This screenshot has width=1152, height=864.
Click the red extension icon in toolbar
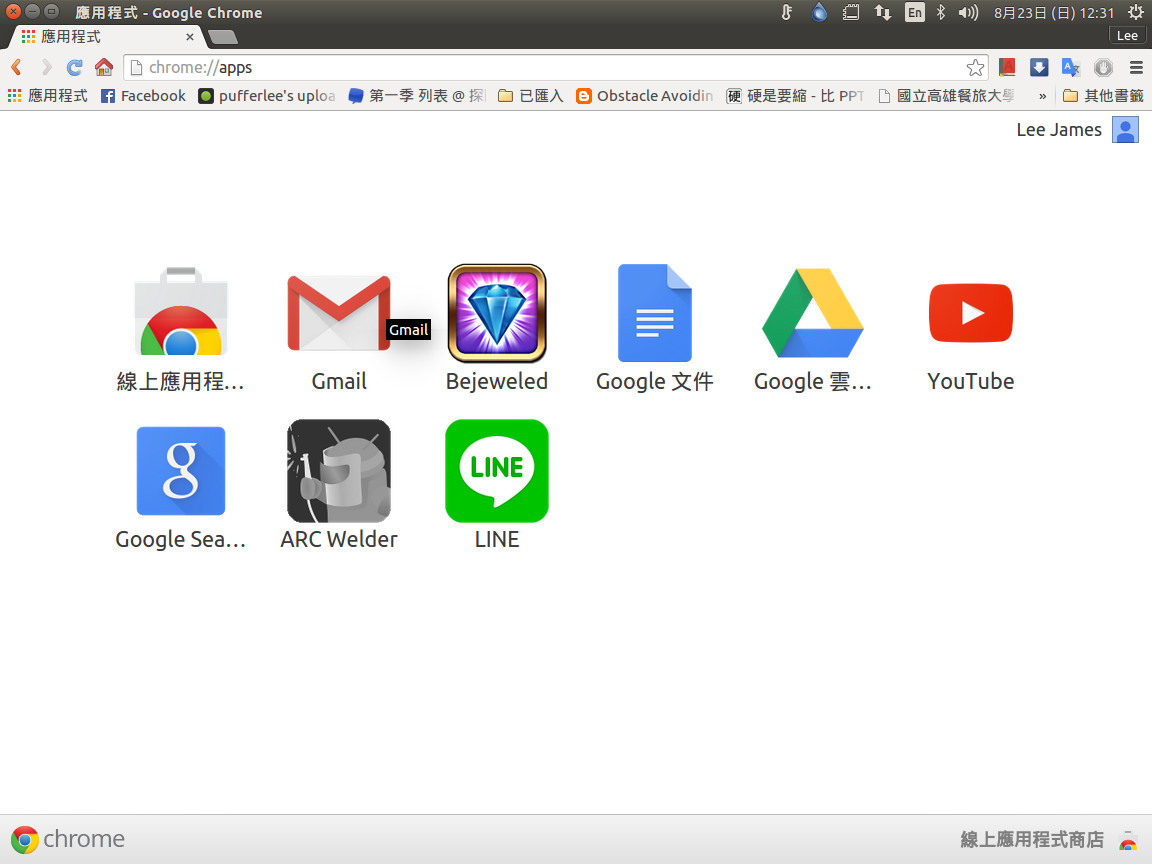click(1007, 68)
